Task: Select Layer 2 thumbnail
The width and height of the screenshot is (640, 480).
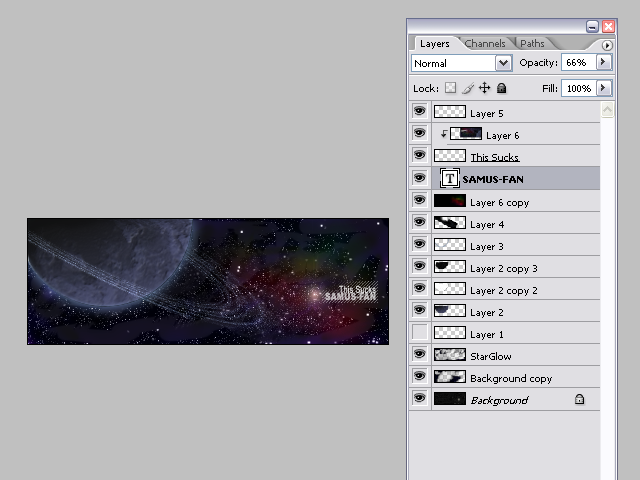Action: [x=449, y=310]
